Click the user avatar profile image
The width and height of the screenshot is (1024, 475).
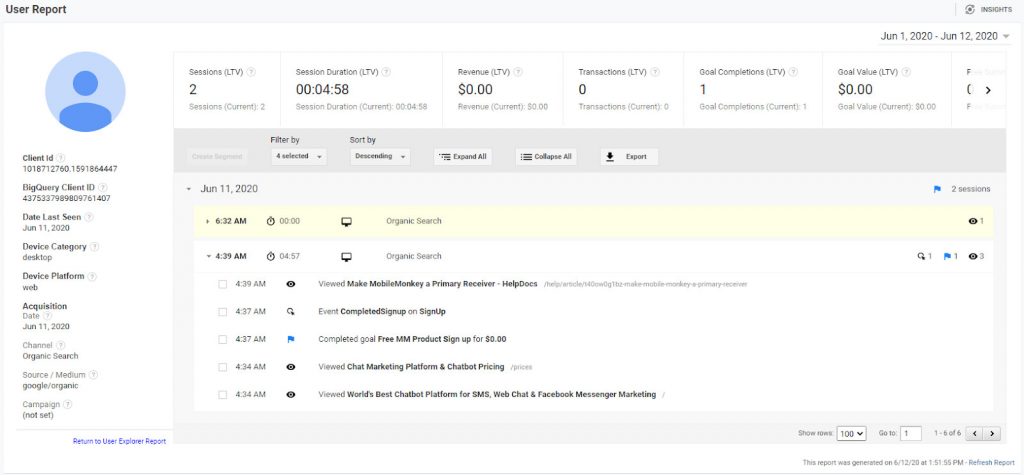click(85, 91)
